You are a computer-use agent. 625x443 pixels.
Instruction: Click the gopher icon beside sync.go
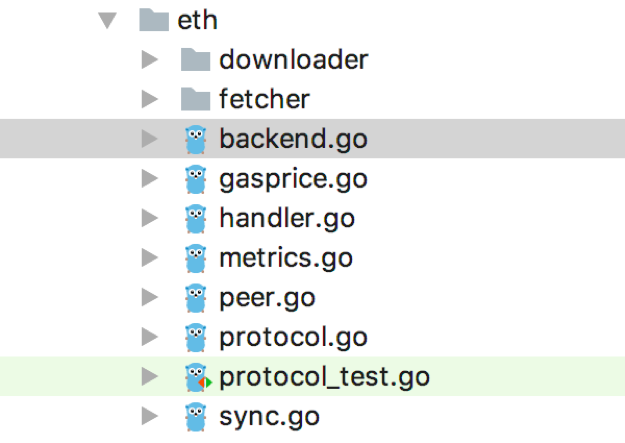196,417
